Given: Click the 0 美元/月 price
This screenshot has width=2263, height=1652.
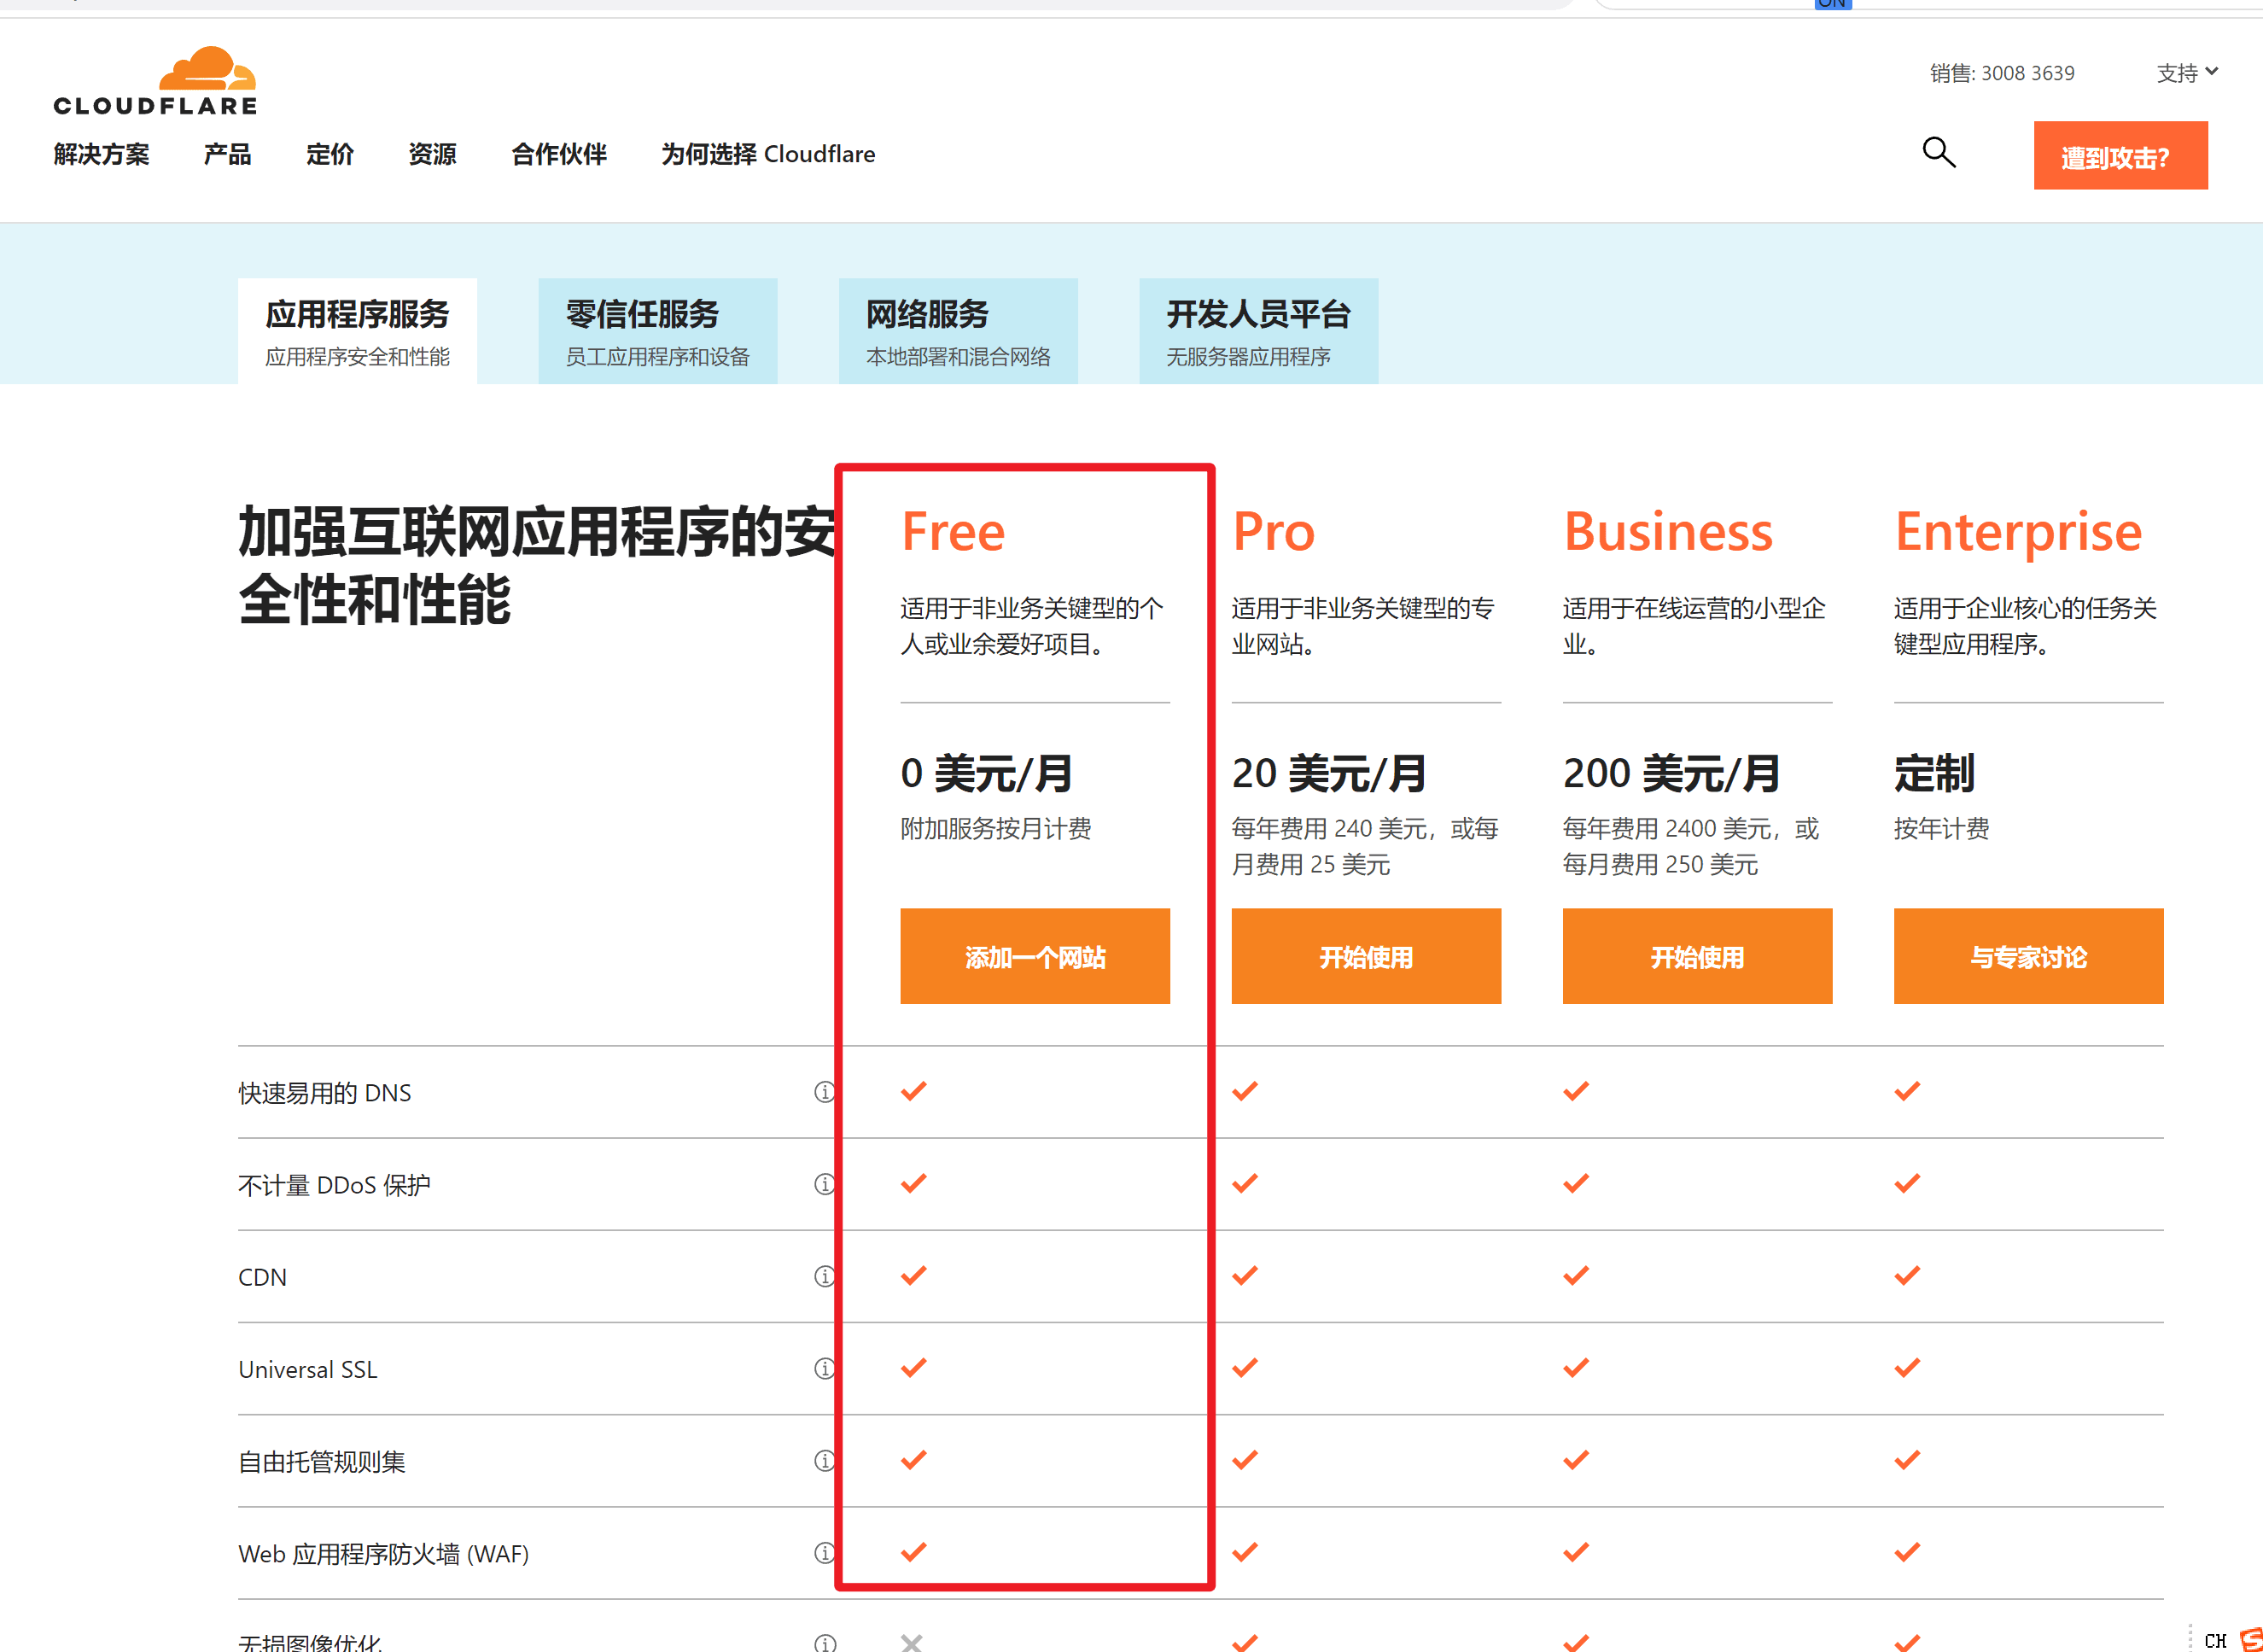Looking at the screenshot, I should coord(987,773).
